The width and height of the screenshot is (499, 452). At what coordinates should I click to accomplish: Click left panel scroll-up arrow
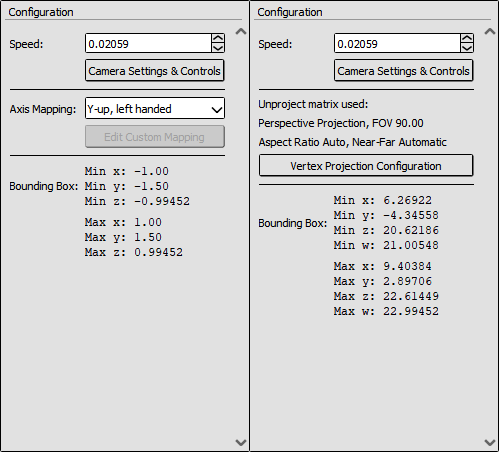[241, 32]
